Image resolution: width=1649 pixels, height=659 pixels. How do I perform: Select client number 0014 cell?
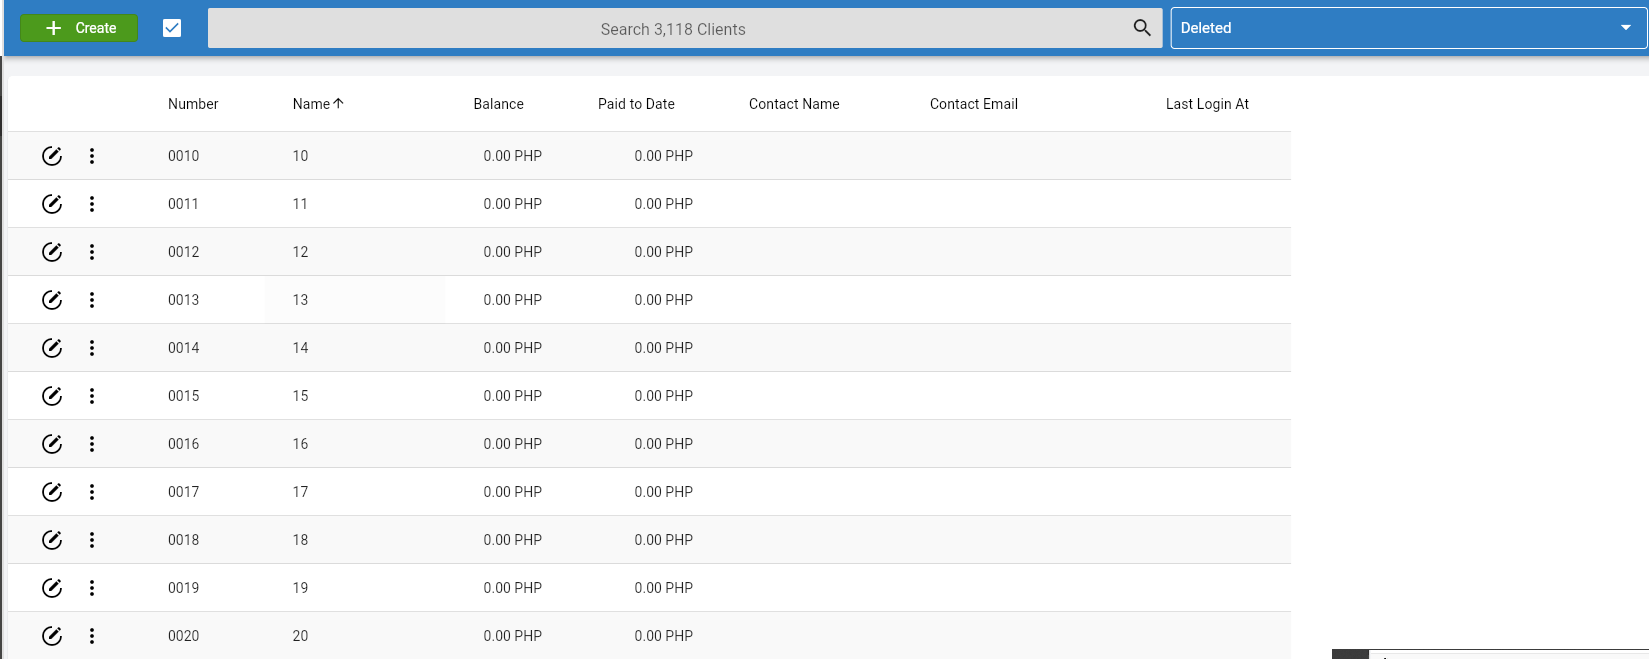(x=184, y=348)
